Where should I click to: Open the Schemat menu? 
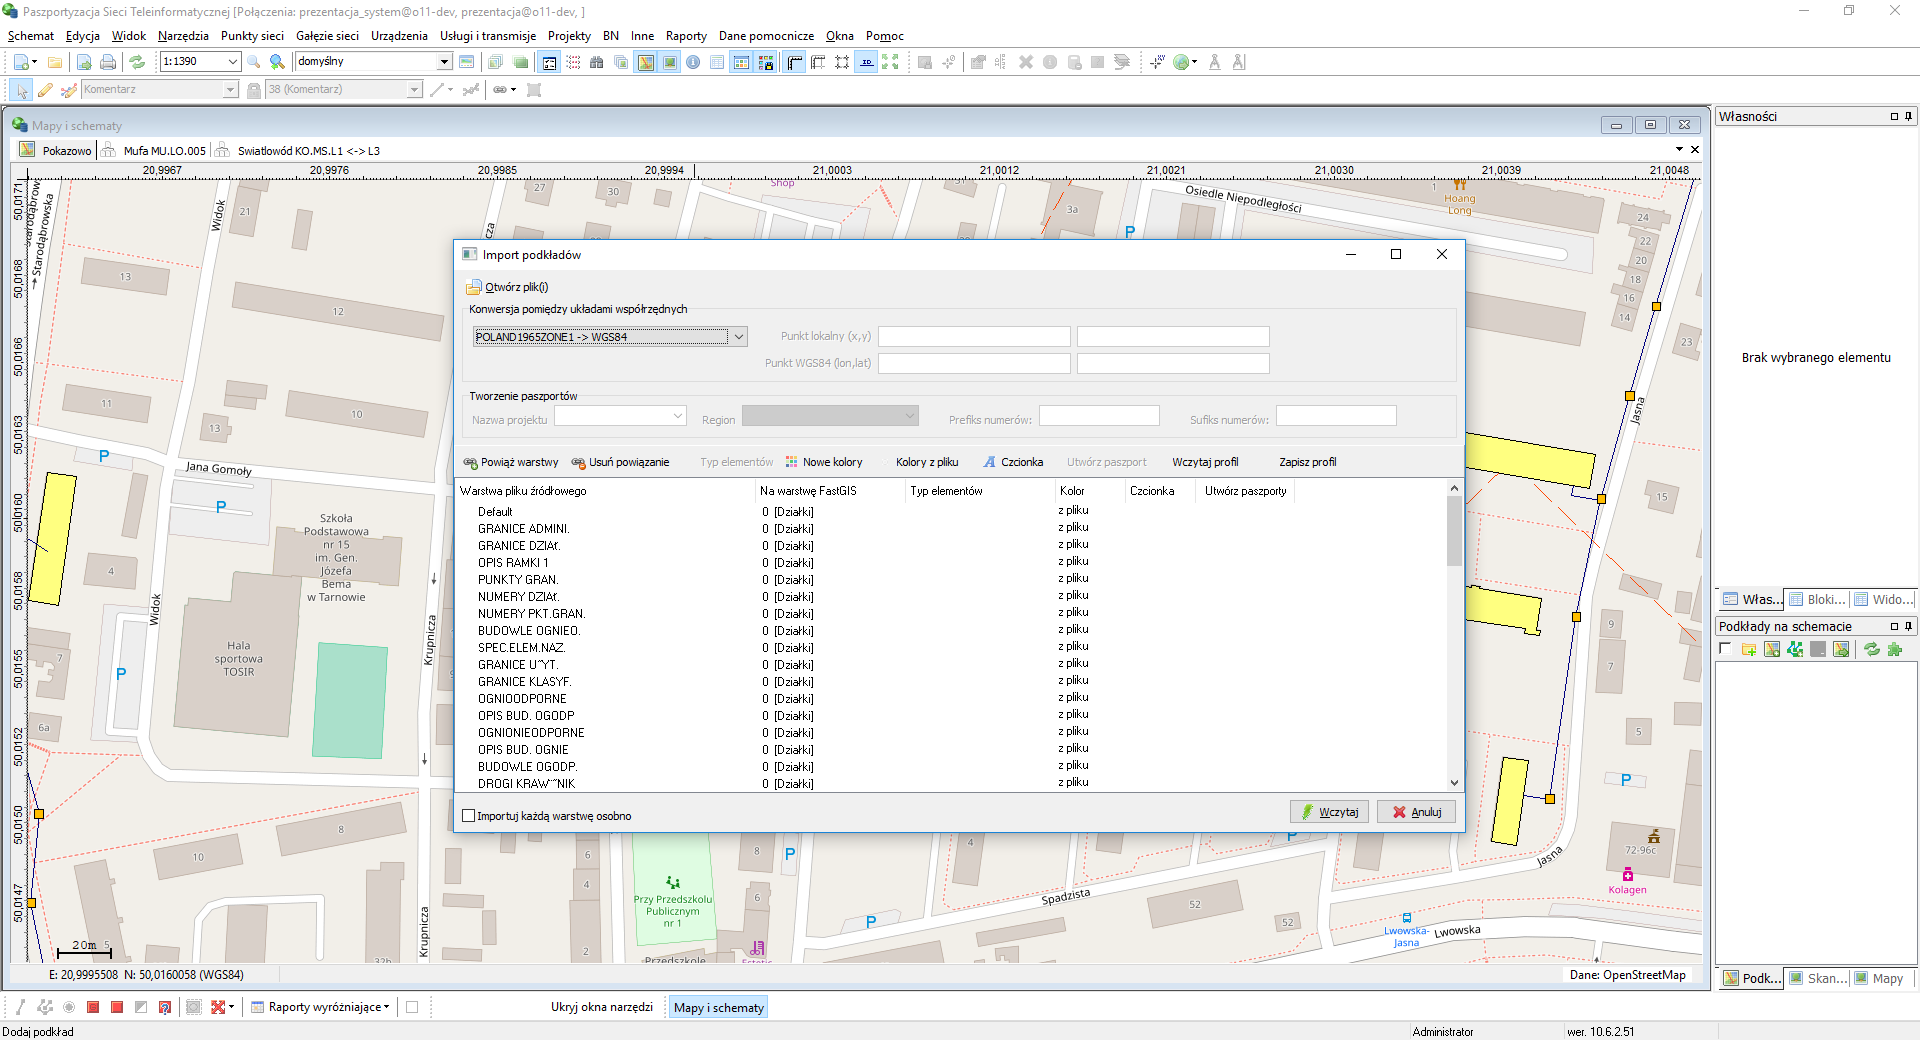pos(31,36)
